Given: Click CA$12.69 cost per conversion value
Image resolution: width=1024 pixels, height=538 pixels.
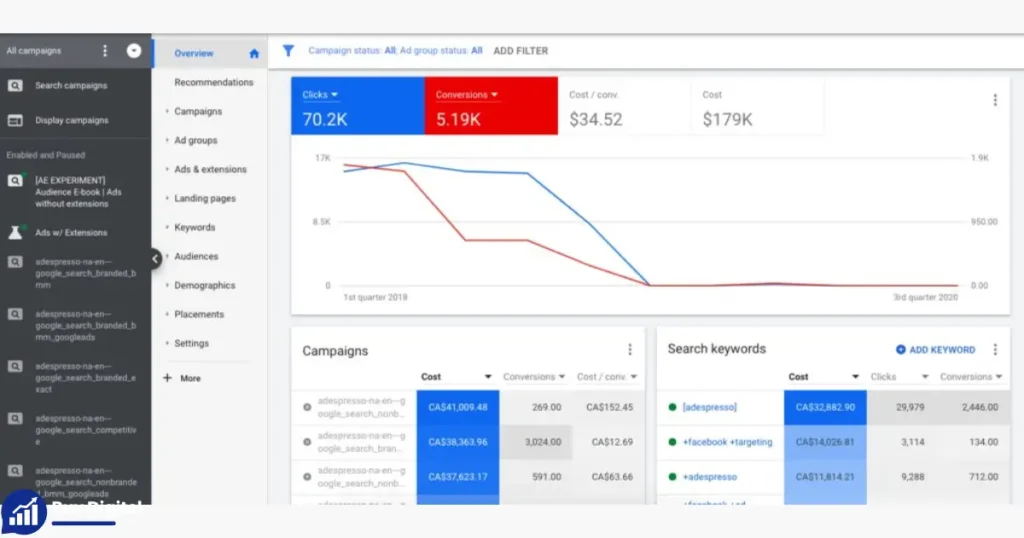Looking at the screenshot, I should (x=612, y=442).
